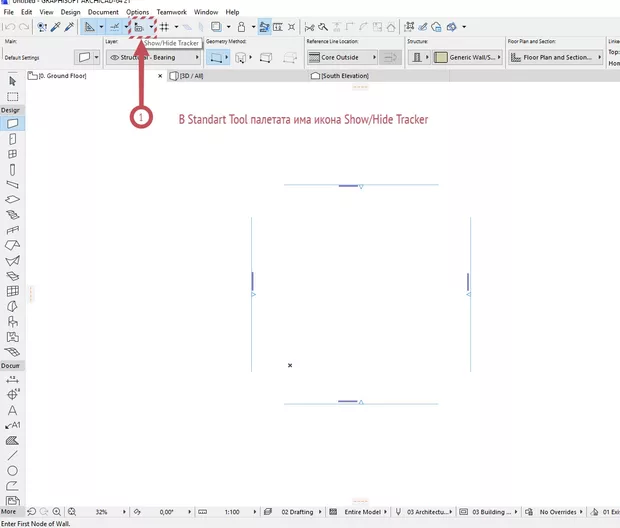This screenshot has height=528, width=620.
Task: Toggle the Grid Snap button
Action: (164, 27)
